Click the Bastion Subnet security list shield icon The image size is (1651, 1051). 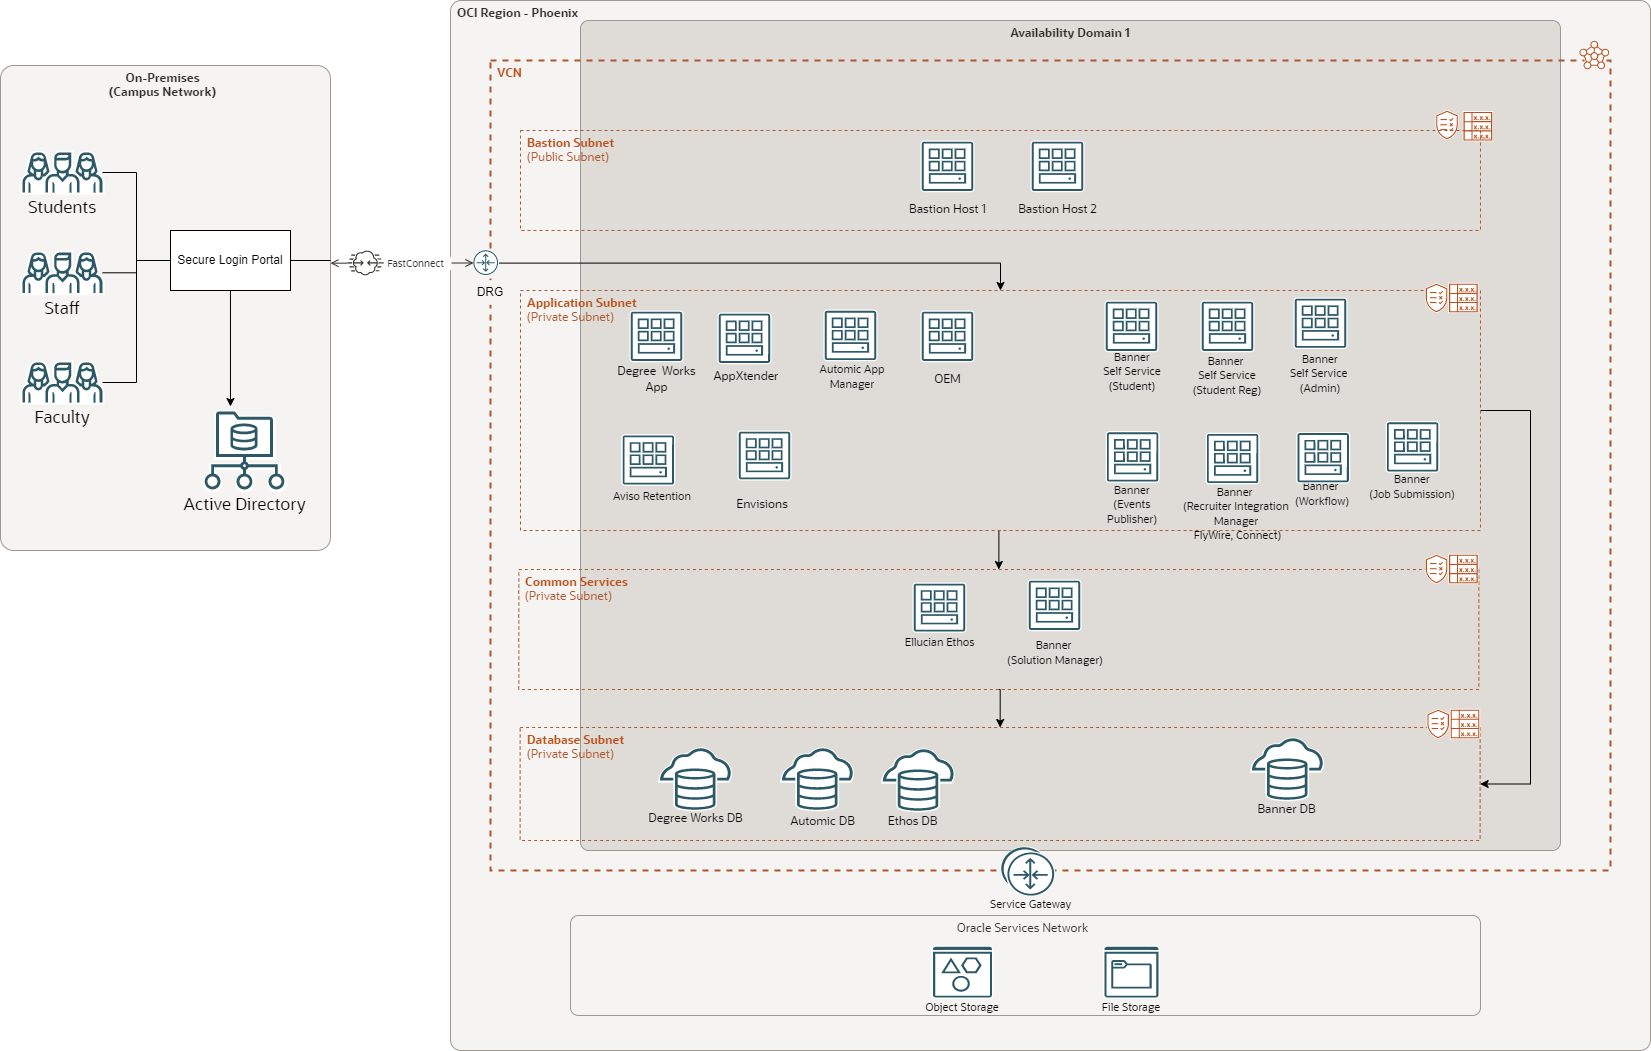coord(1447,125)
